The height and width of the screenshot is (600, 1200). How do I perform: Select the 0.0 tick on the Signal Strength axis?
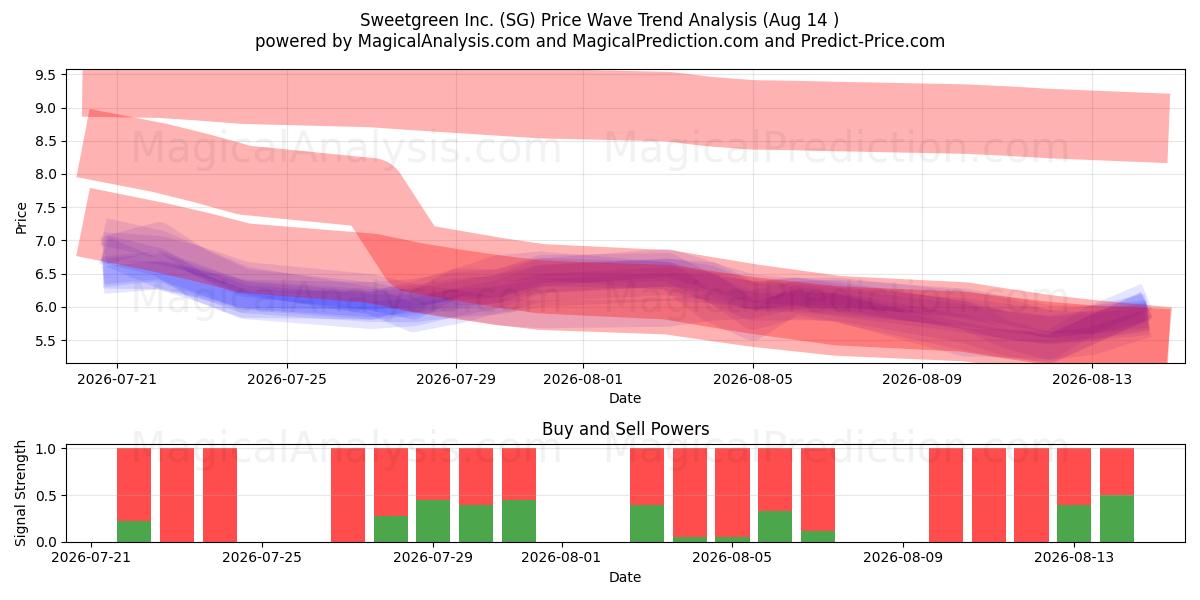(47, 542)
